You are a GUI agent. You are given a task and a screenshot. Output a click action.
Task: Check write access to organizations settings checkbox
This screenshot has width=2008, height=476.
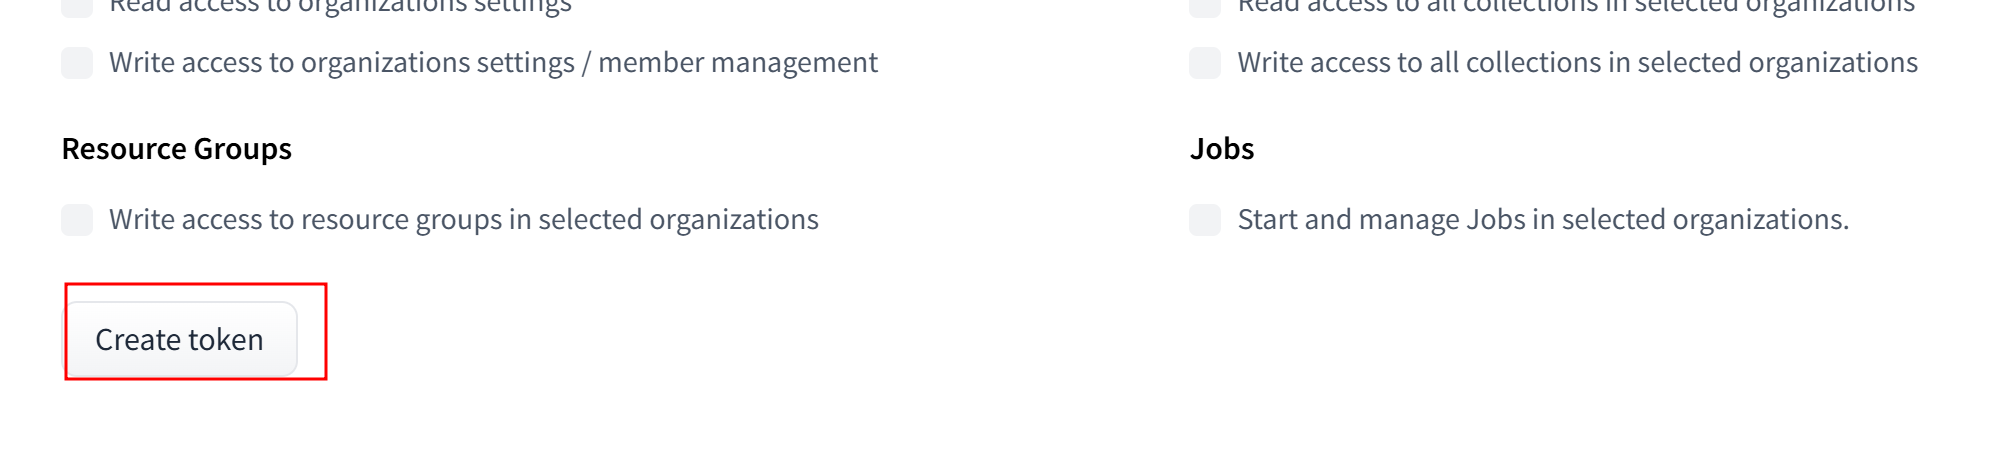tap(77, 63)
